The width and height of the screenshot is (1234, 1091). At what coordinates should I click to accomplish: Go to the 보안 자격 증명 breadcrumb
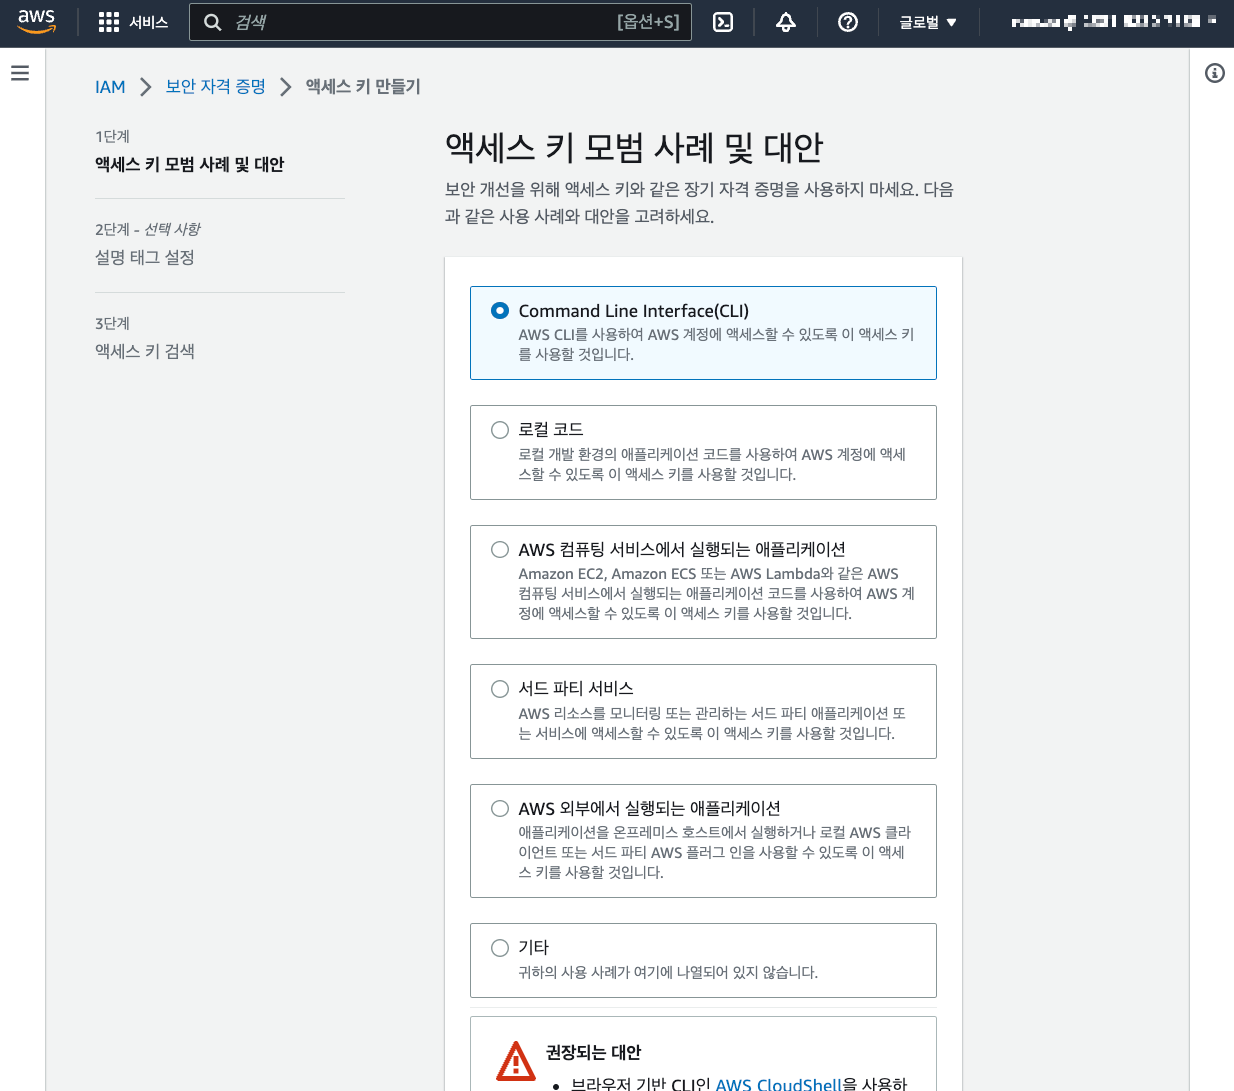[x=215, y=87]
